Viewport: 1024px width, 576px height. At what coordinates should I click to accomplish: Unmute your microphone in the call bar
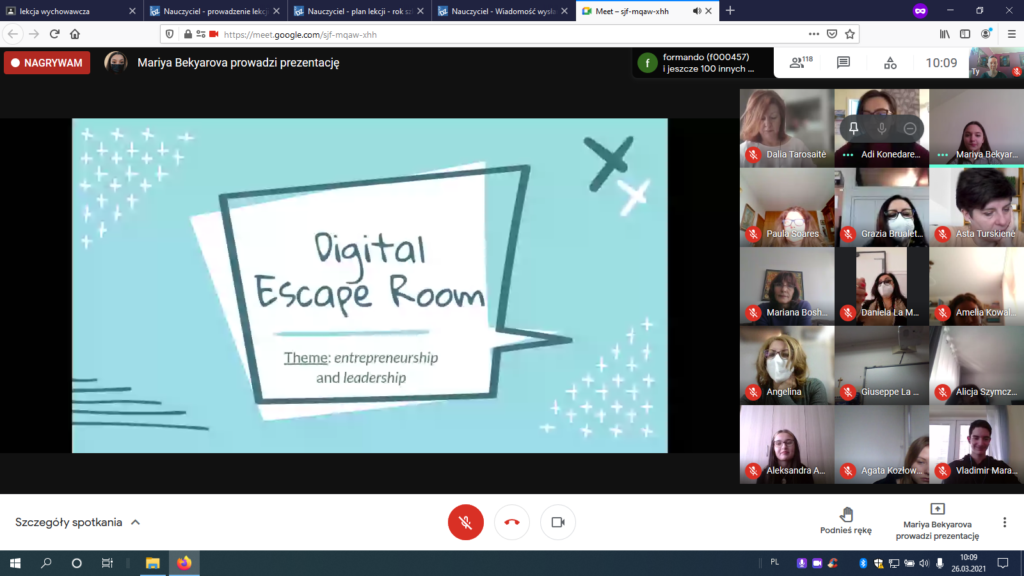click(465, 522)
